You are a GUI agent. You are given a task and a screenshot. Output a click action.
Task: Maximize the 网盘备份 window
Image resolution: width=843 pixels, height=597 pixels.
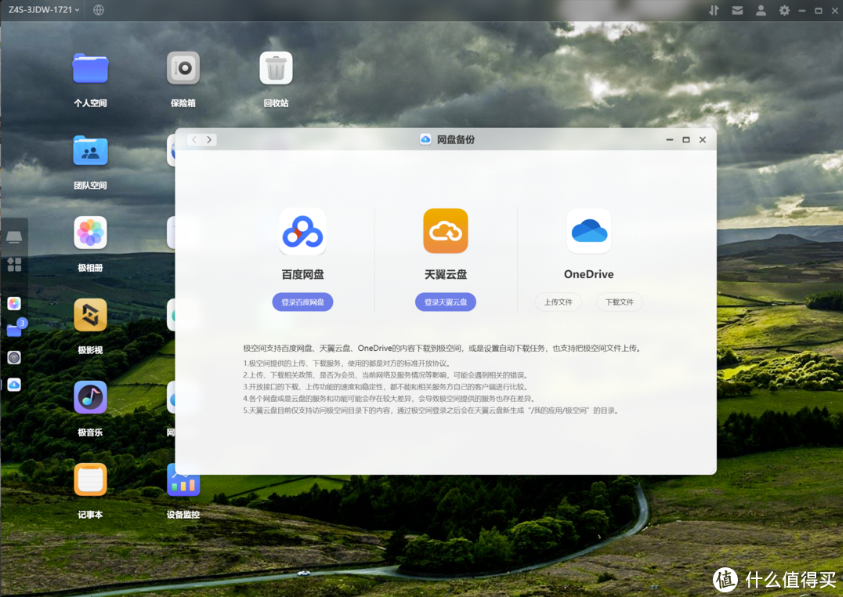(x=686, y=140)
